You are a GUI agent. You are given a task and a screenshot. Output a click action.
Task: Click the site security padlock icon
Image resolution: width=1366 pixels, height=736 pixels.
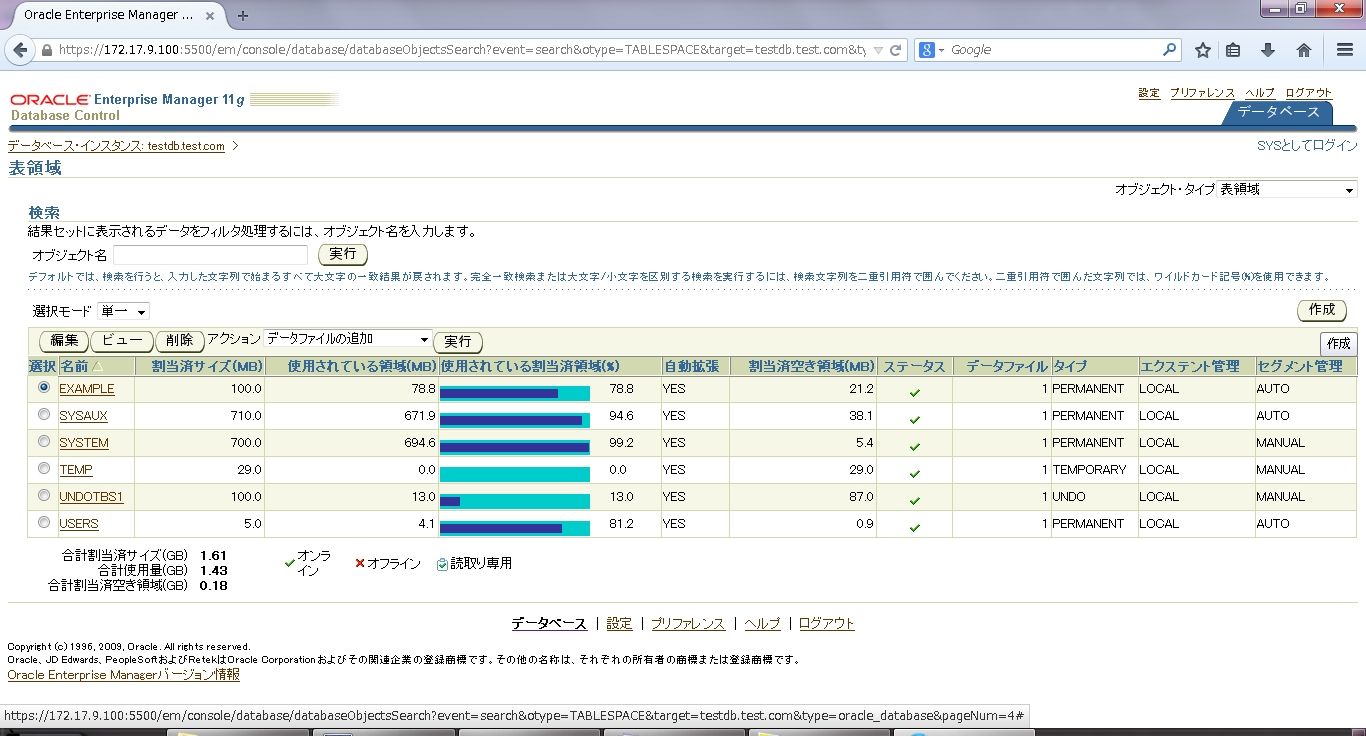click(47, 50)
